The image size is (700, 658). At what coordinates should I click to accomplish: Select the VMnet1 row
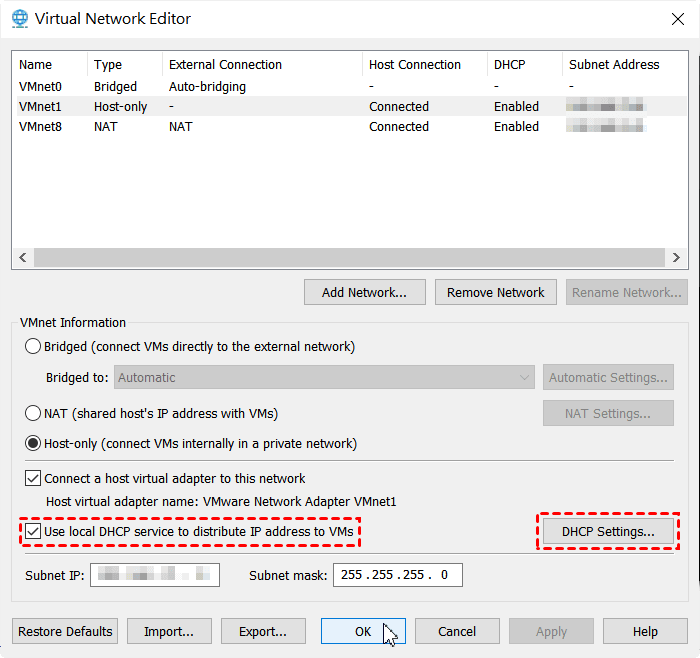click(352, 106)
